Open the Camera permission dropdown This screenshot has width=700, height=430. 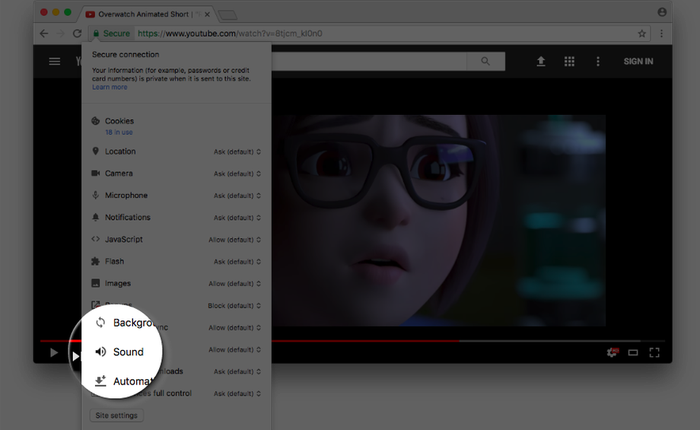[237, 174]
